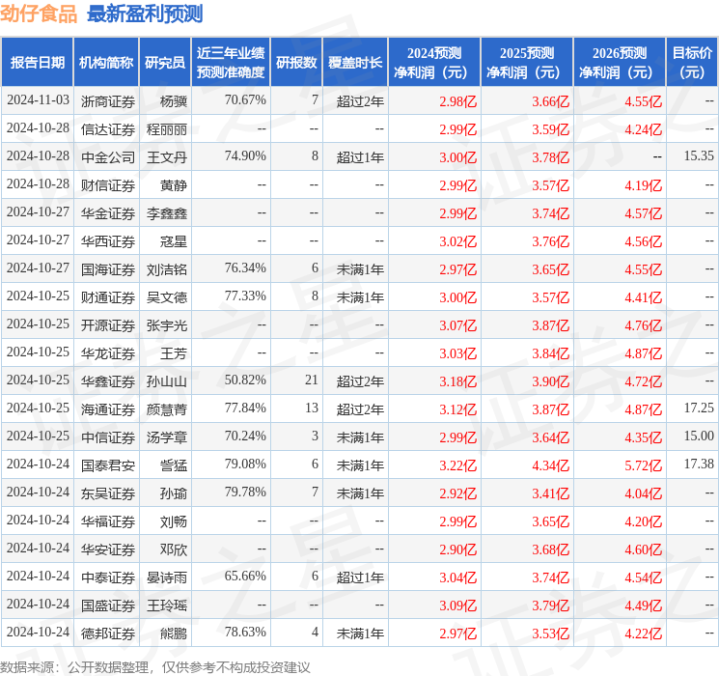Click accuracy value 77.33%
Image resolution: width=719 pixels, height=676 pixels.
pyautogui.click(x=245, y=296)
